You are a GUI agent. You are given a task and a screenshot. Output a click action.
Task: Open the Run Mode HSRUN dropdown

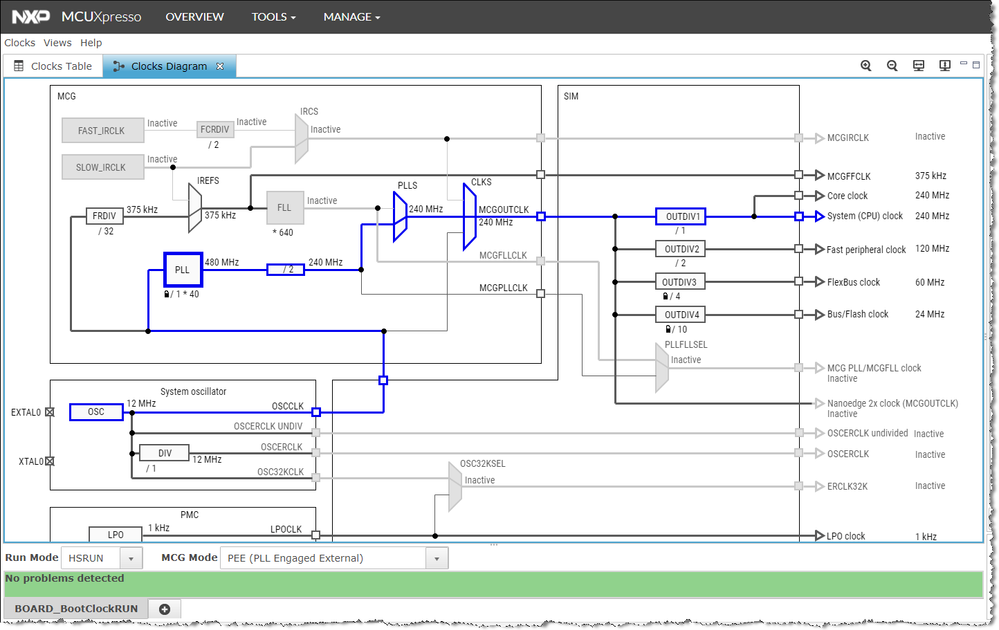click(x=102, y=558)
